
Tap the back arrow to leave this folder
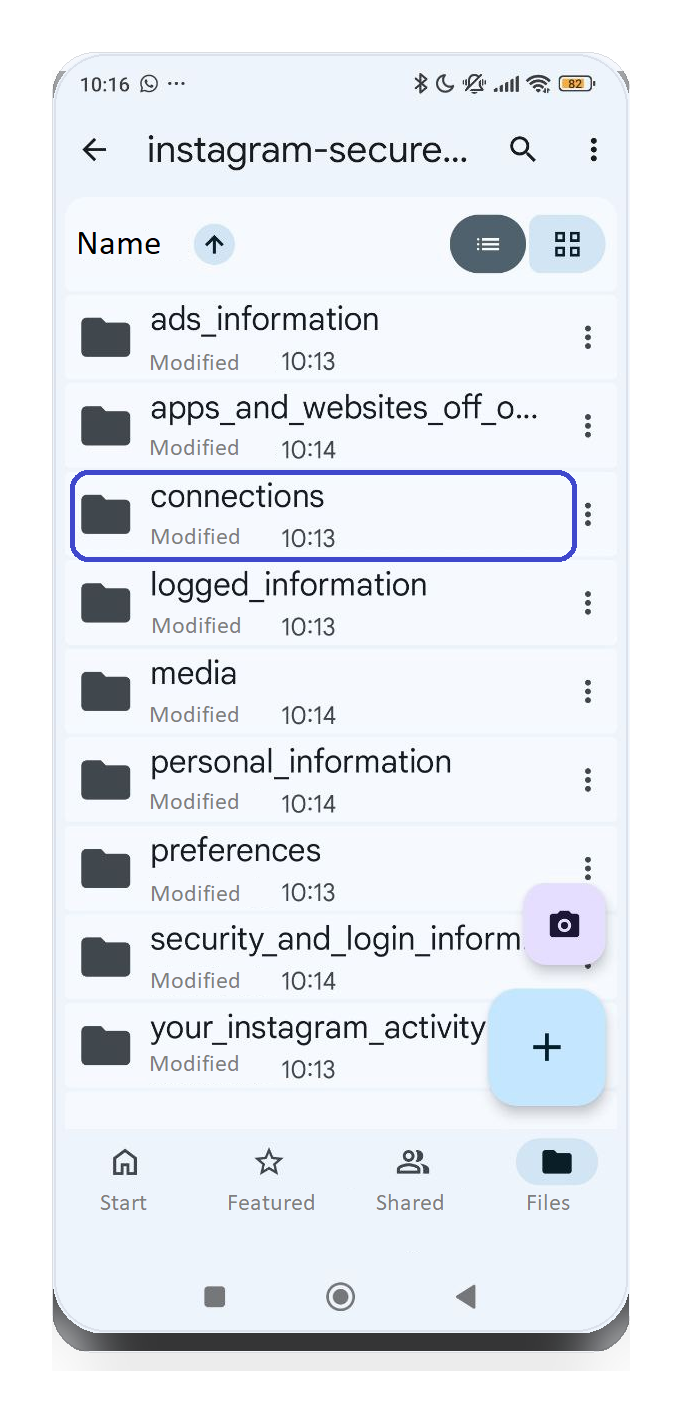93,149
